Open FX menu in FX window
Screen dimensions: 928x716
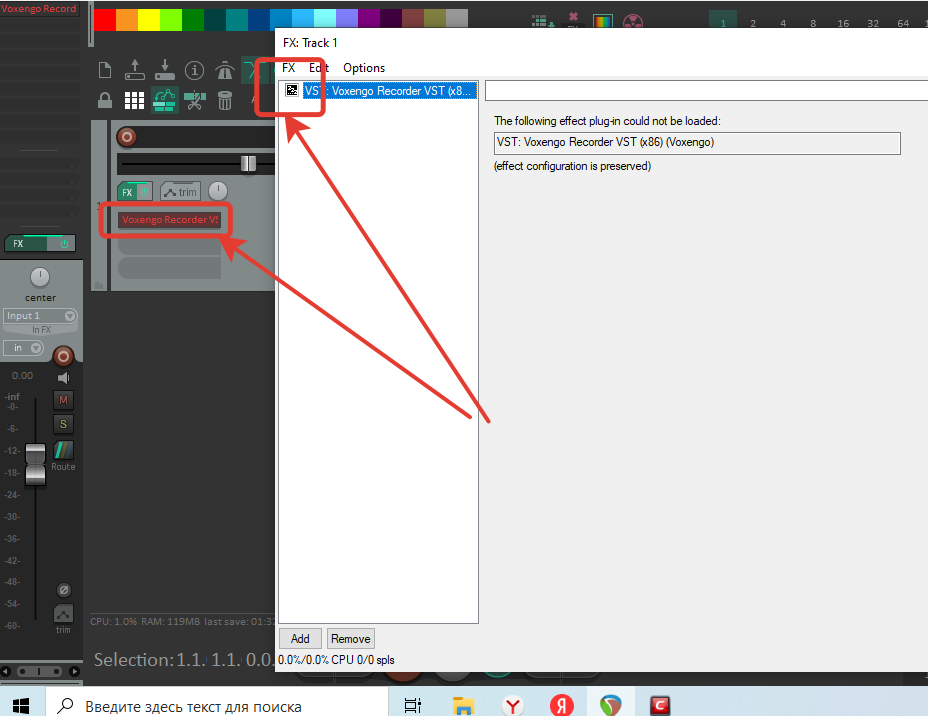point(288,67)
